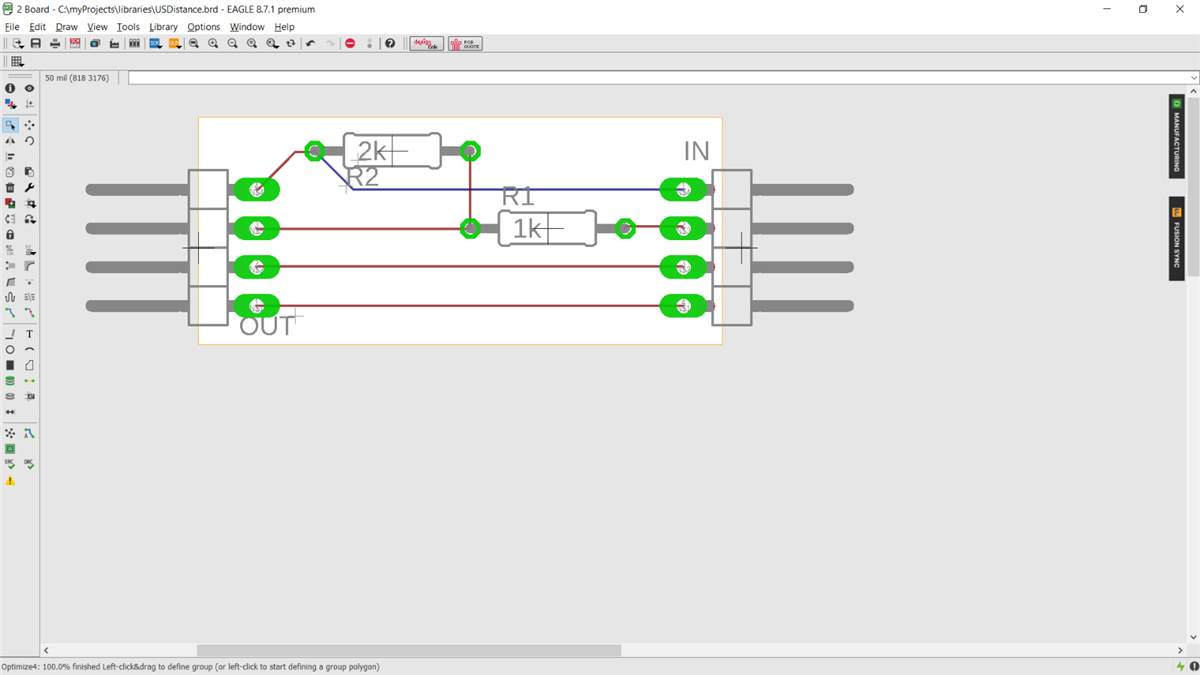Select the Text tool

[x=29, y=334]
